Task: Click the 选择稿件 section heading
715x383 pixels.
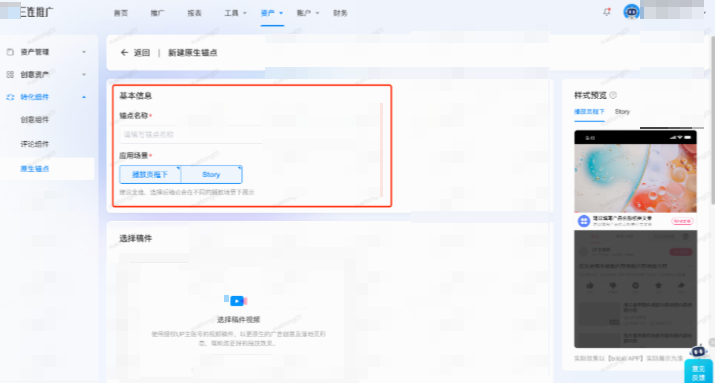Action: [135, 238]
